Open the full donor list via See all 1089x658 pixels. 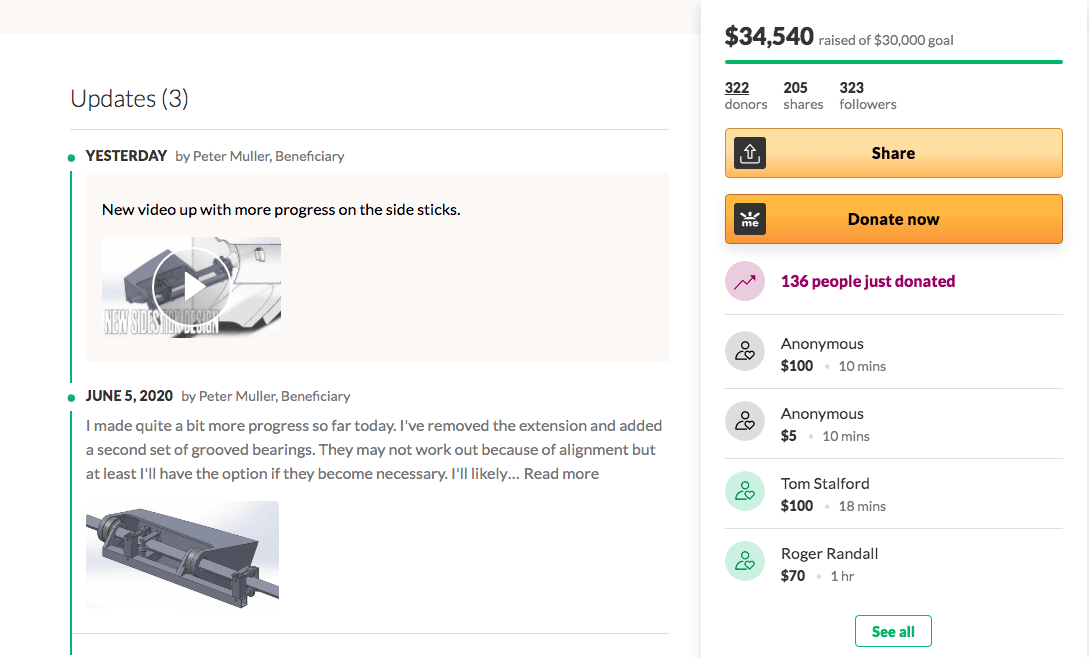[893, 631]
